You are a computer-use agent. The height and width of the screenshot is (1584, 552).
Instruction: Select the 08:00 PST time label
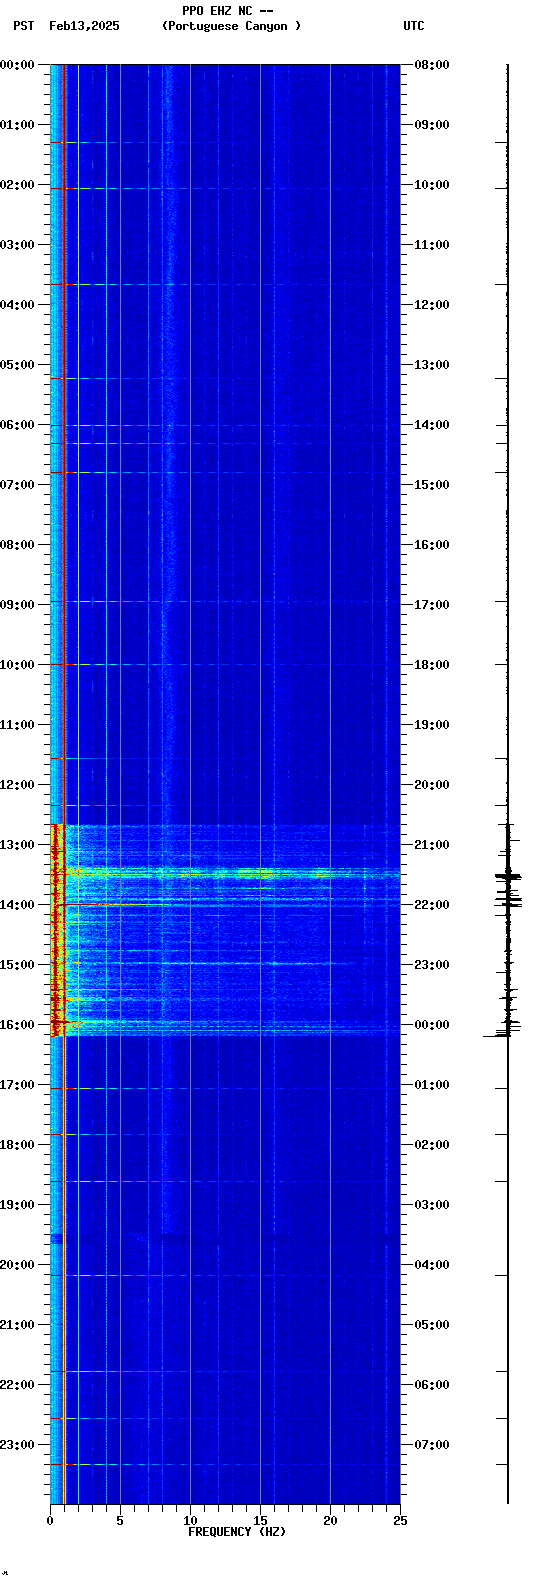[18, 545]
